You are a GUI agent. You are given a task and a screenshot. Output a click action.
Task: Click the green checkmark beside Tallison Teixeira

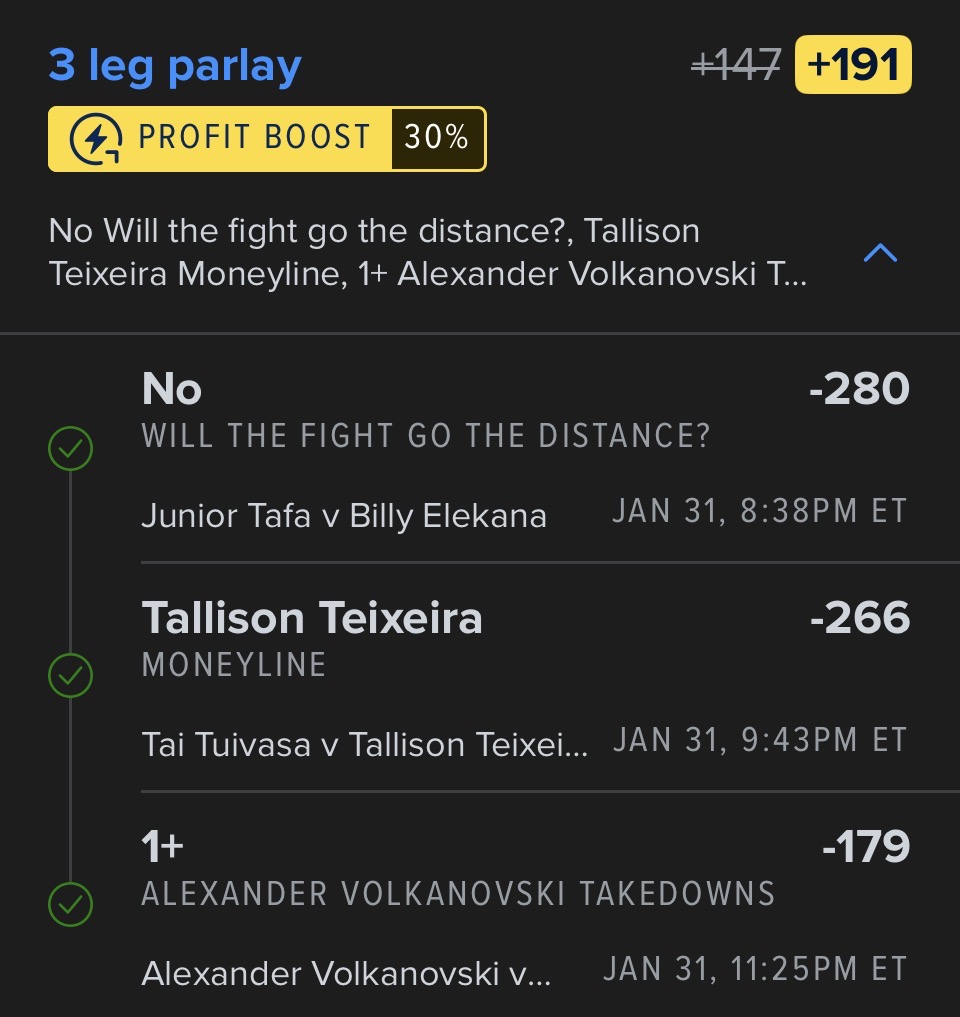click(70, 677)
